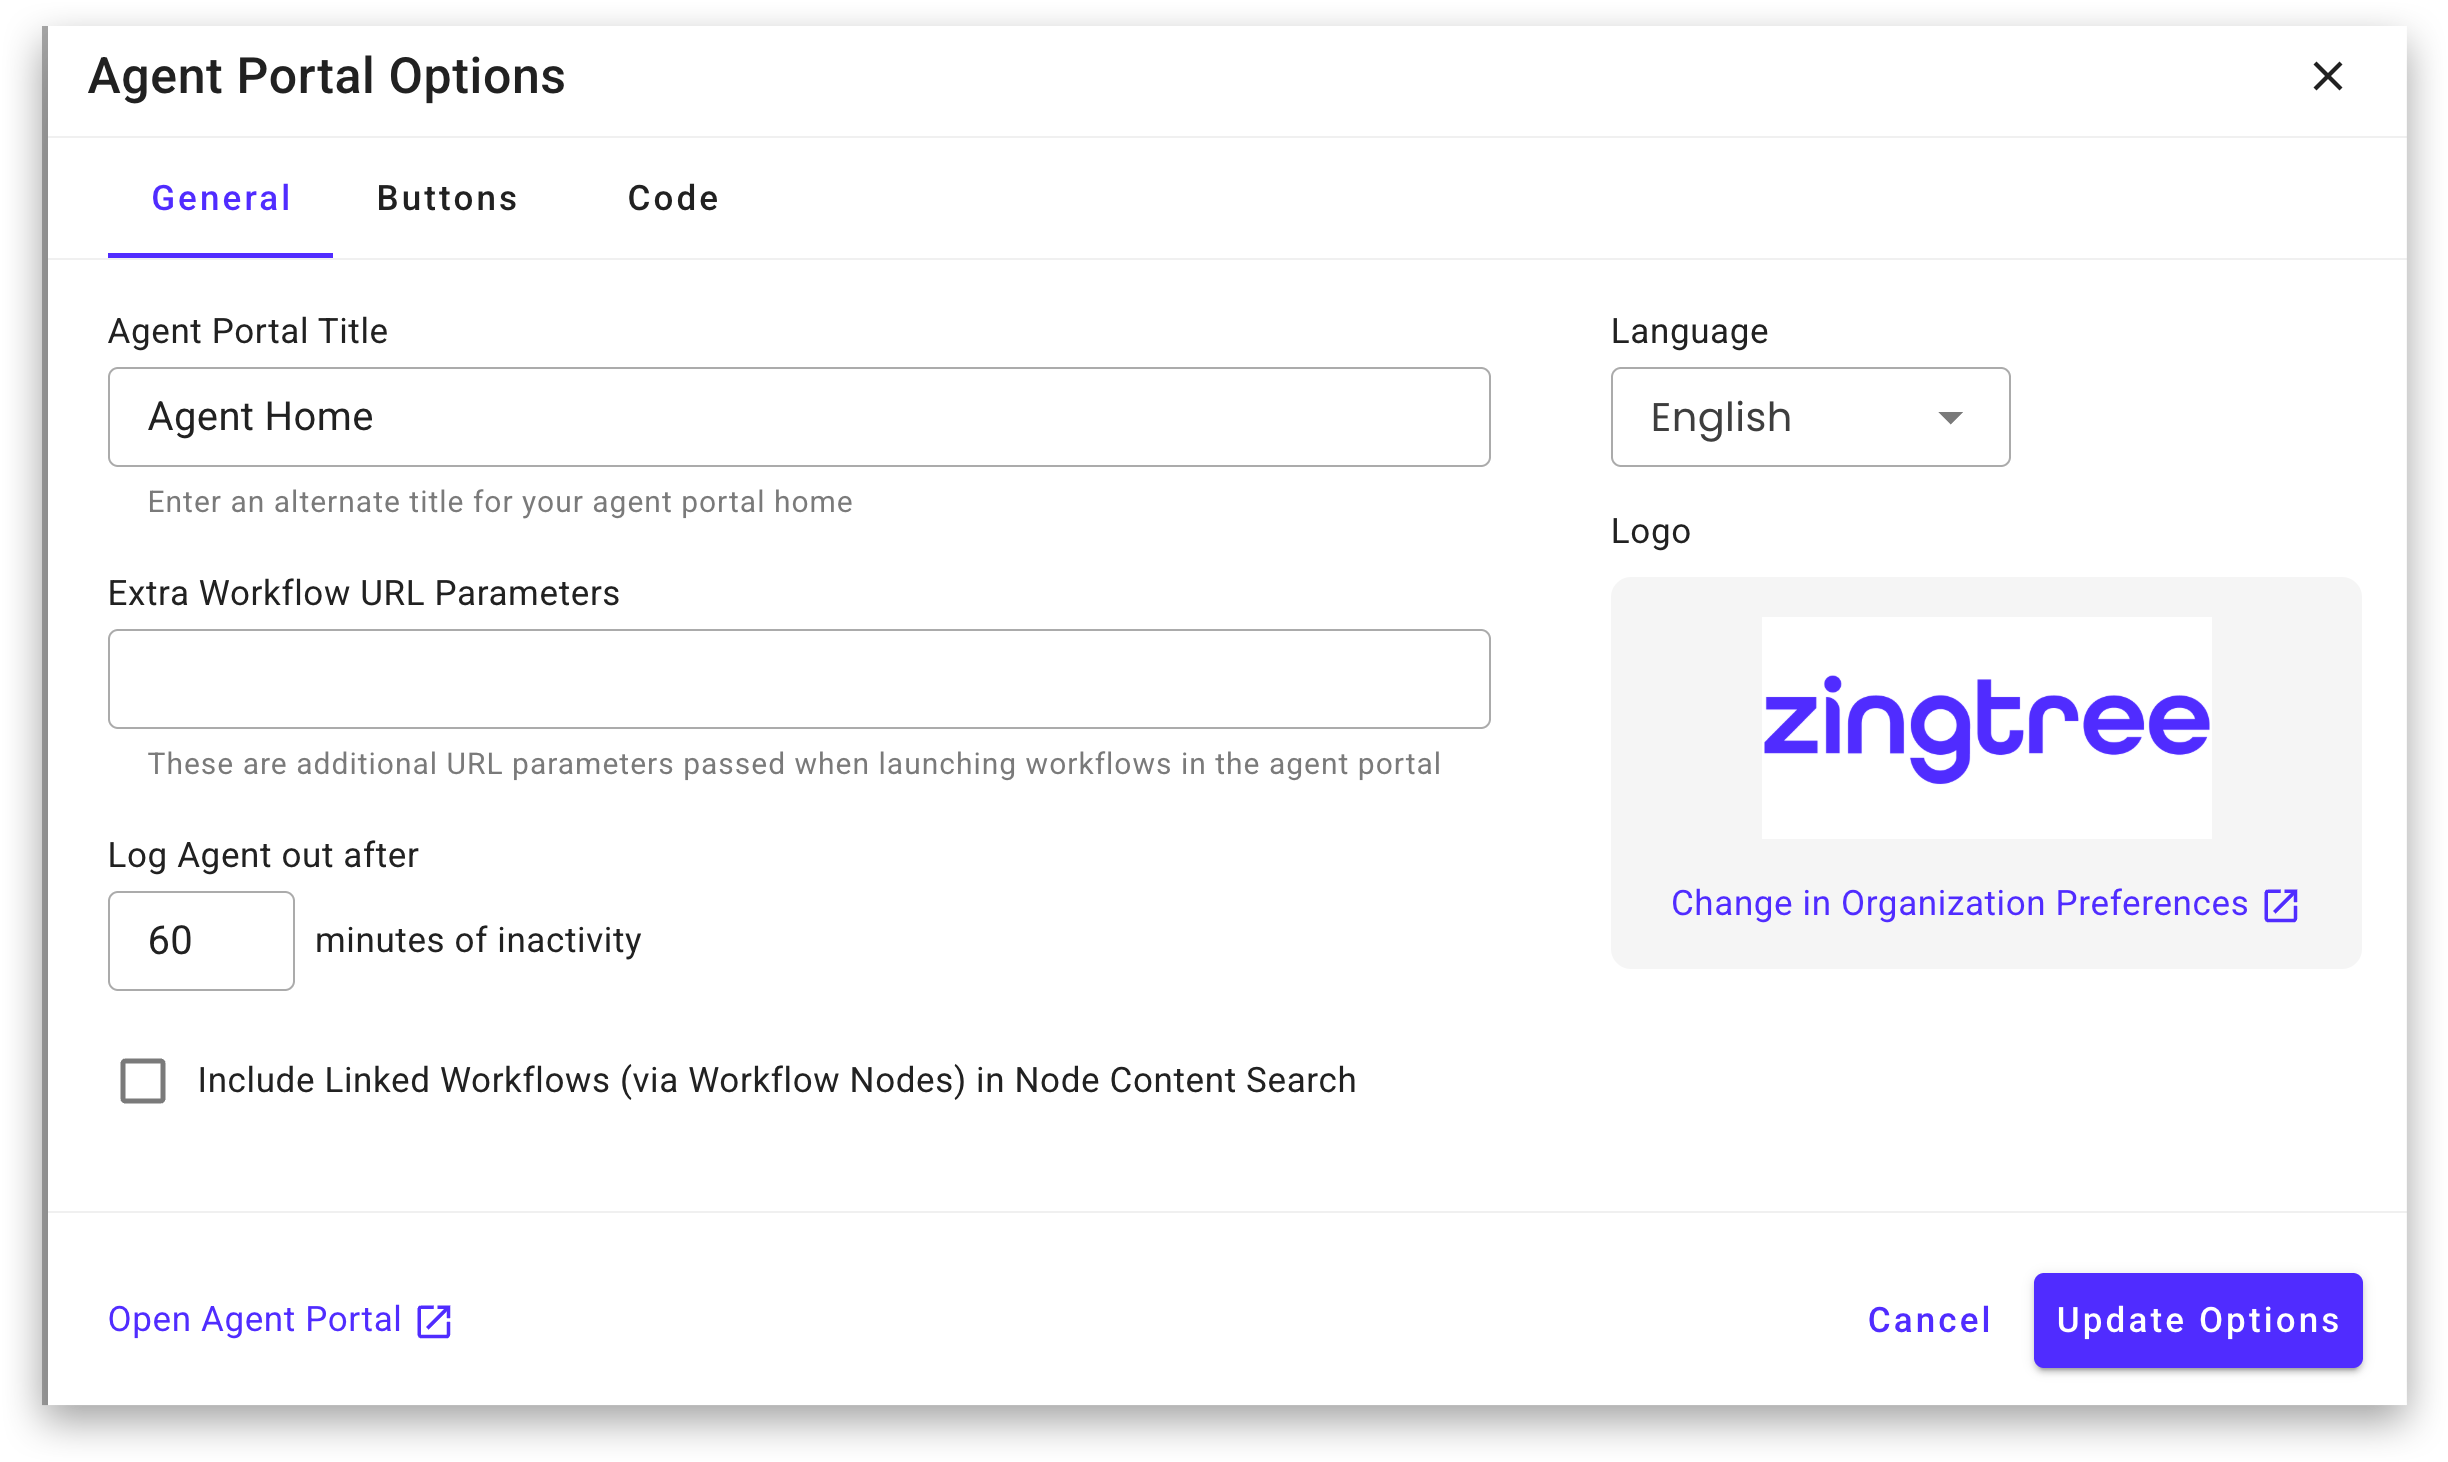Click the Language dropdown arrow

[x=1950, y=417]
